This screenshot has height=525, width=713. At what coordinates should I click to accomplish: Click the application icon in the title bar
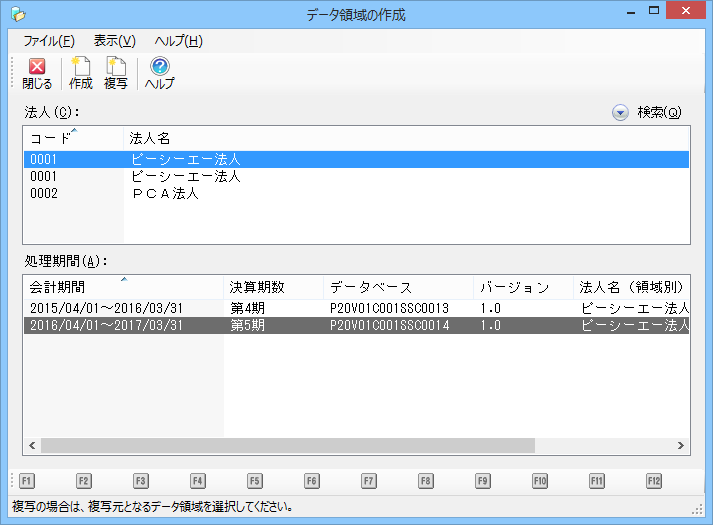click(x=17, y=14)
